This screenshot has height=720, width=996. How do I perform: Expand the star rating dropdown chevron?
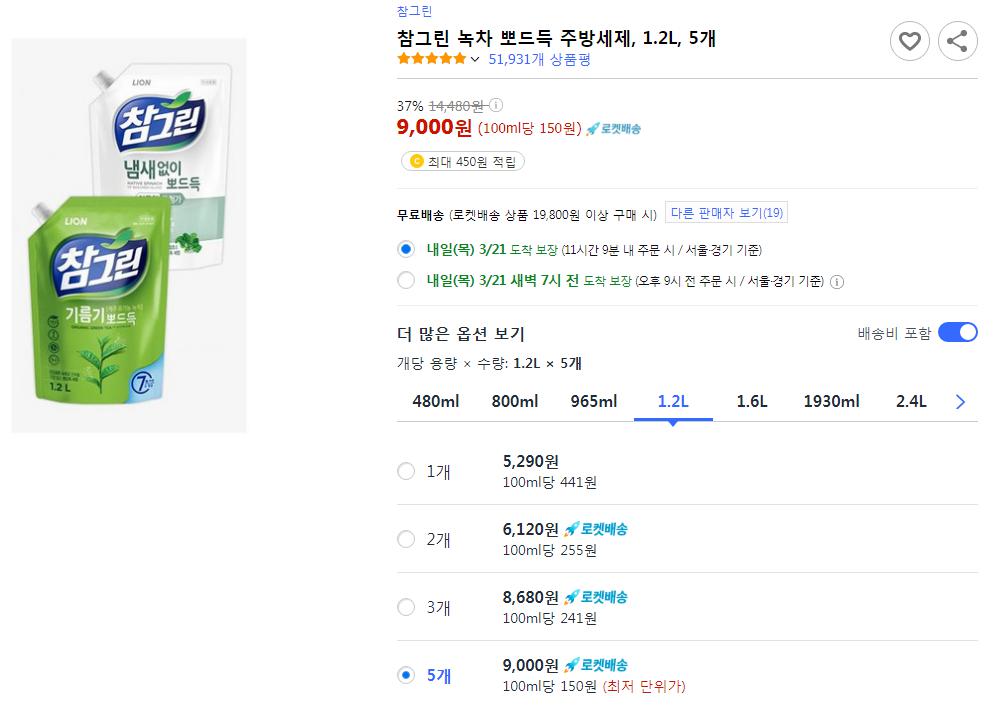click(x=475, y=60)
